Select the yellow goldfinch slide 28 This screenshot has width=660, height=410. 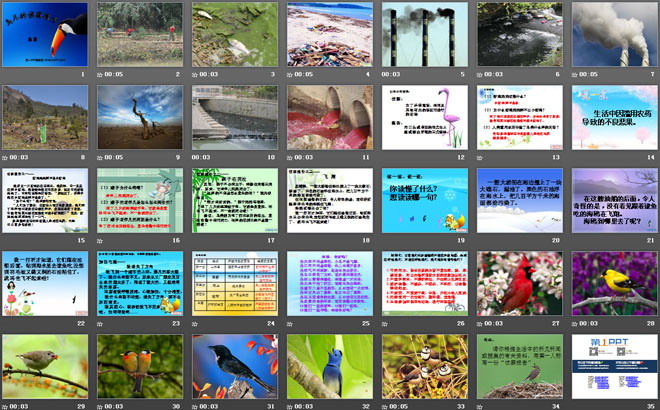coord(613,283)
